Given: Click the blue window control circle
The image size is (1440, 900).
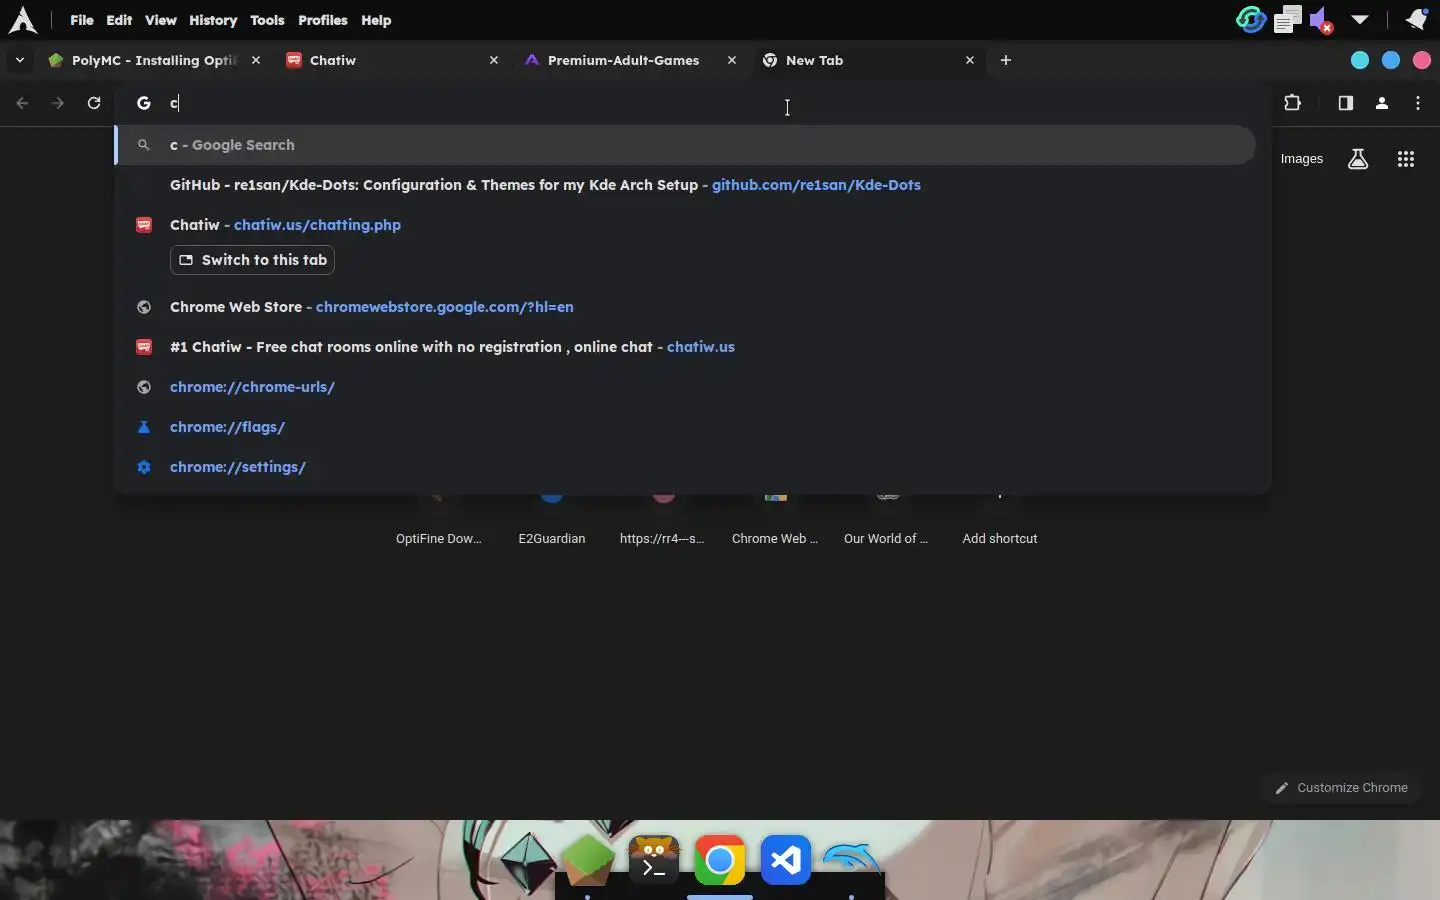Looking at the screenshot, I should (x=1391, y=60).
